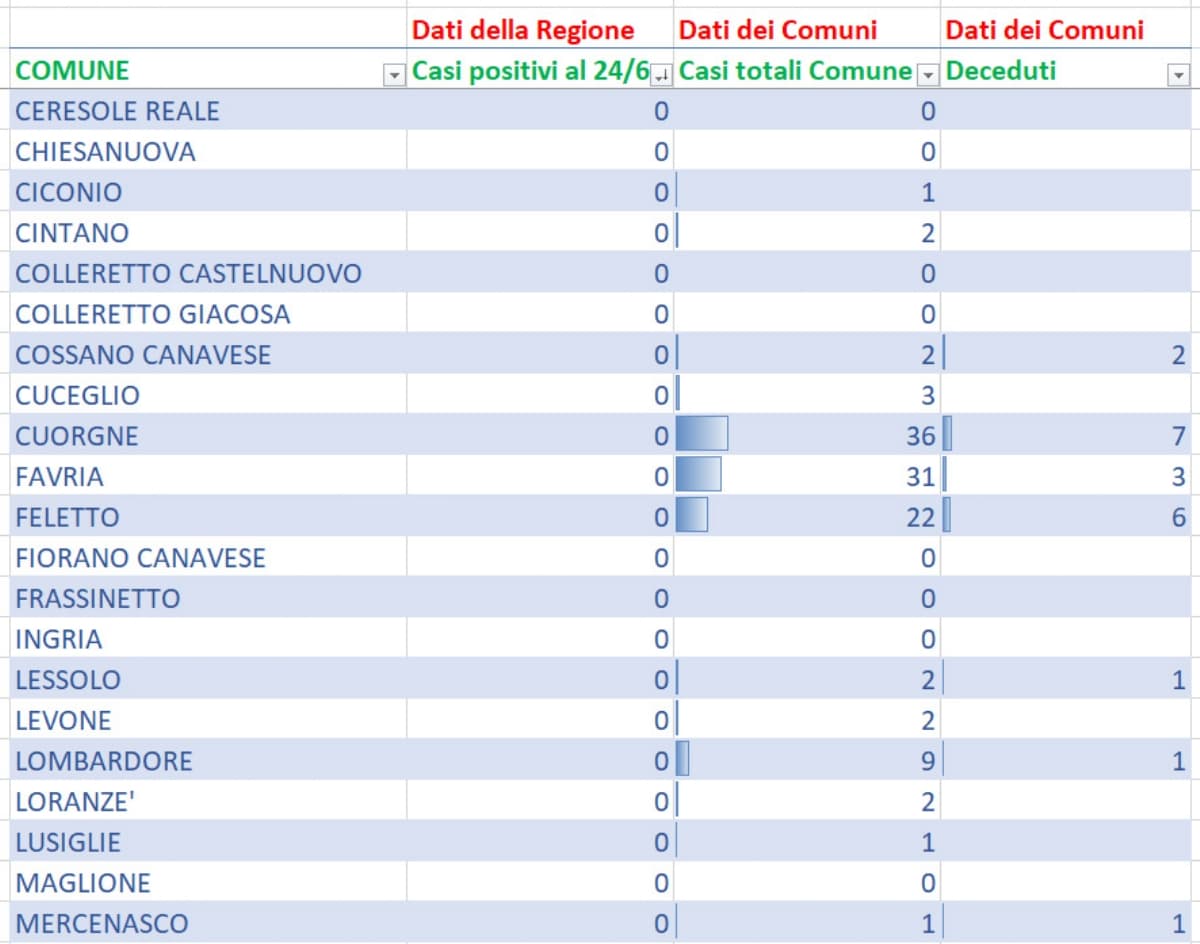
Task: Open the Deceduti column filter arrow
Action: tap(1179, 74)
